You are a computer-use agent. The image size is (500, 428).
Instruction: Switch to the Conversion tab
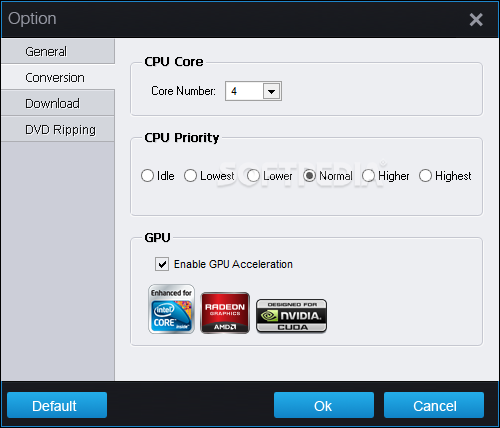pyautogui.click(x=58, y=77)
